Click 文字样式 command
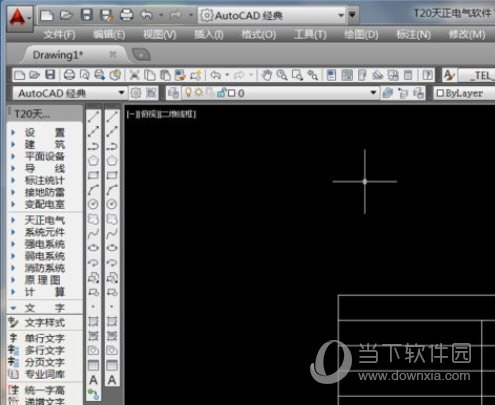Viewport: 495px width, 405px height. 45,322
